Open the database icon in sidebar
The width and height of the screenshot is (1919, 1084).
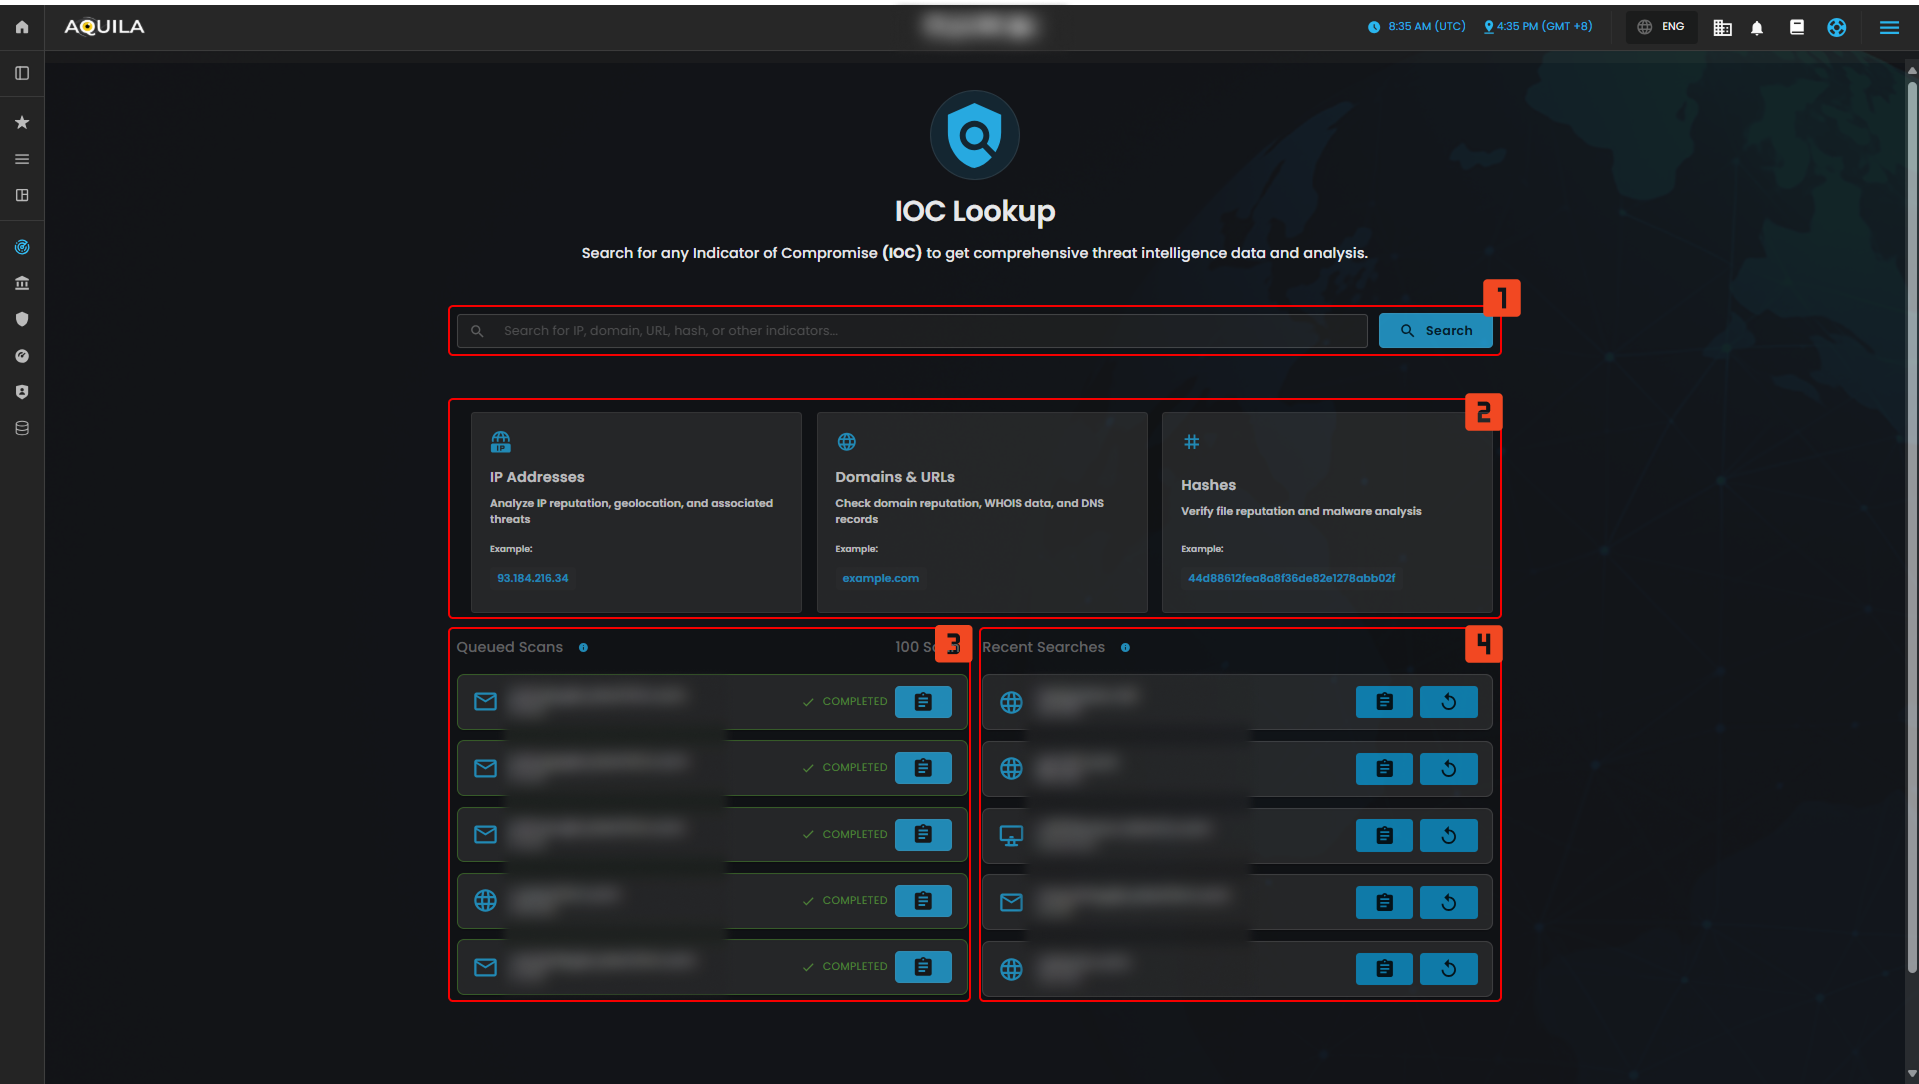click(x=22, y=428)
